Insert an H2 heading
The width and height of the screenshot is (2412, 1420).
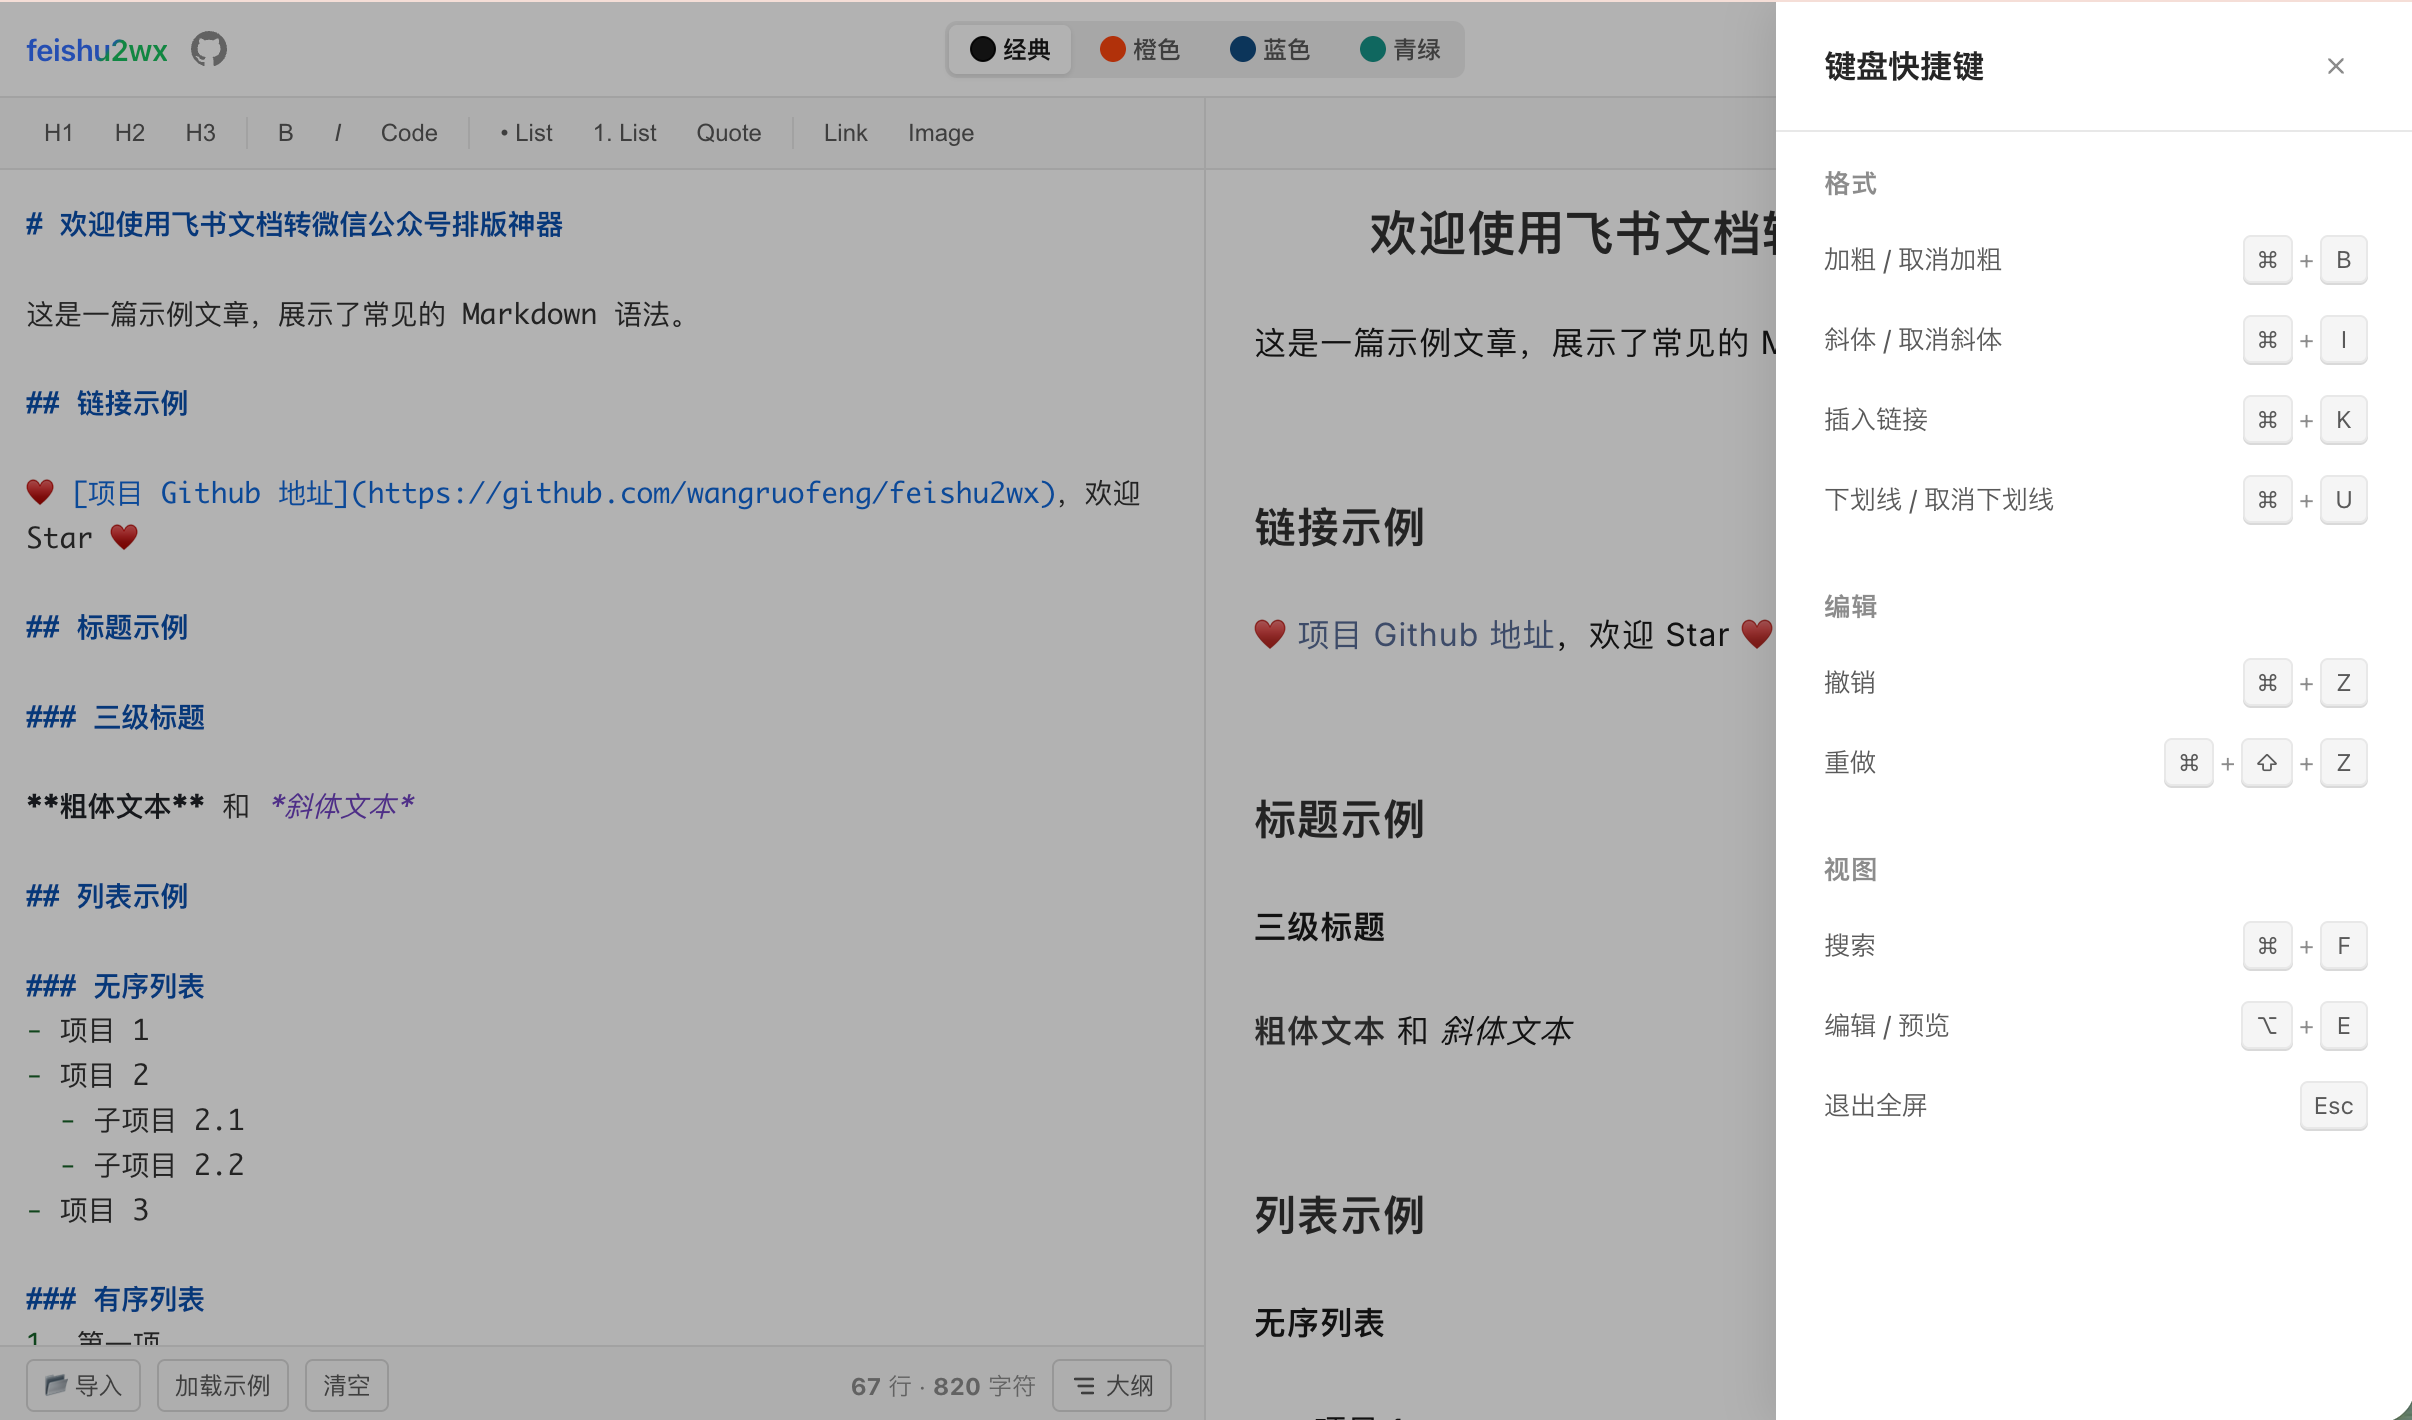[x=130, y=133]
